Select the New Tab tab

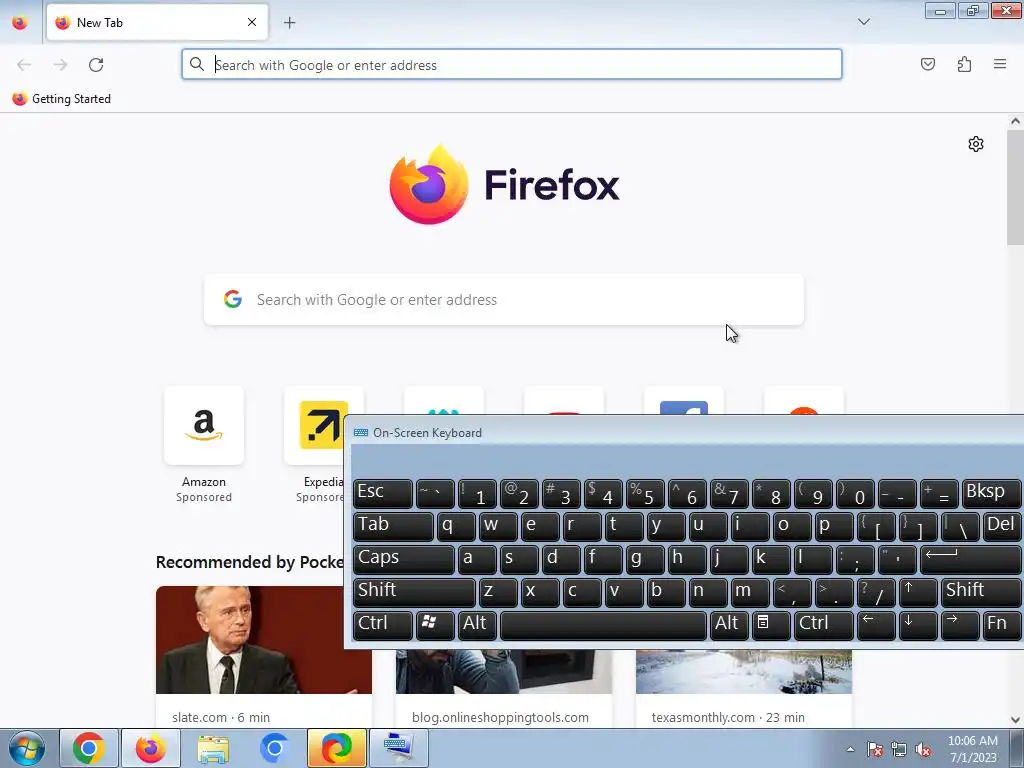coord(157,22)
